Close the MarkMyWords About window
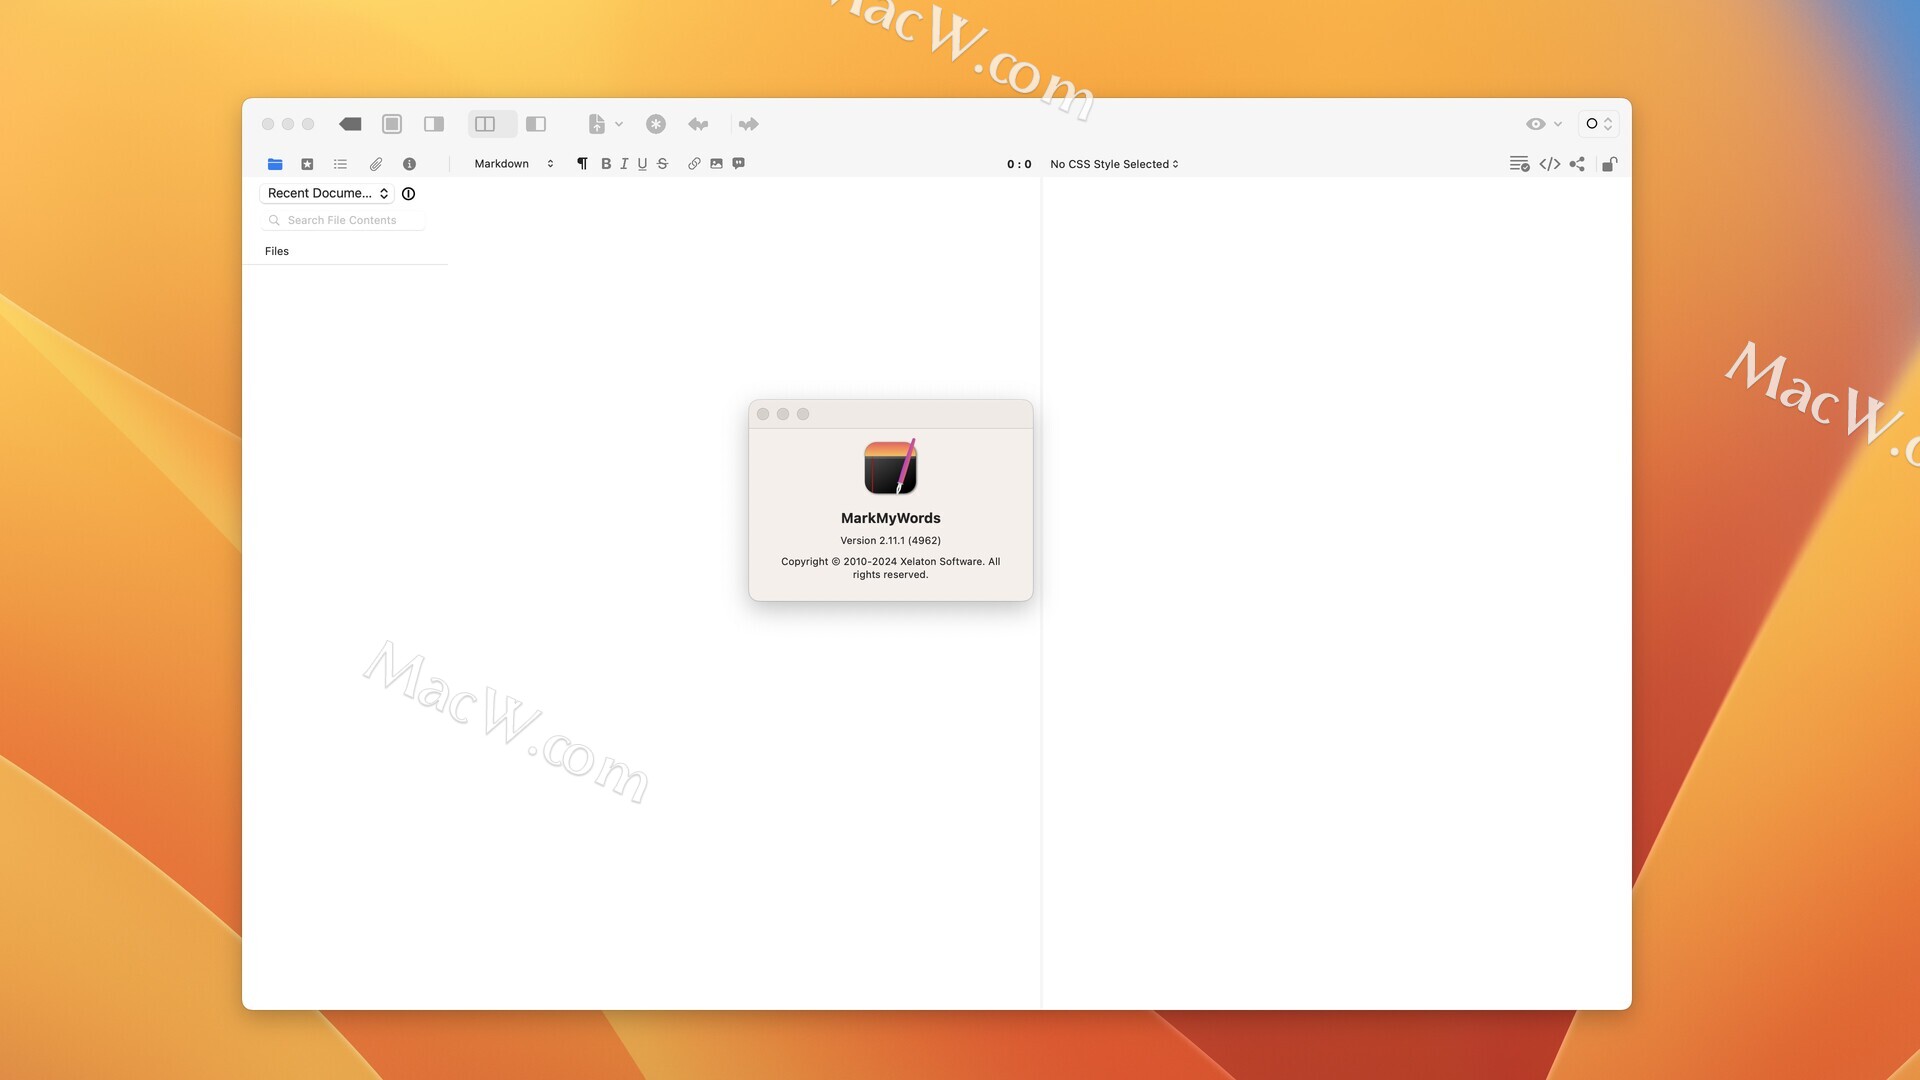 point(763,414)
